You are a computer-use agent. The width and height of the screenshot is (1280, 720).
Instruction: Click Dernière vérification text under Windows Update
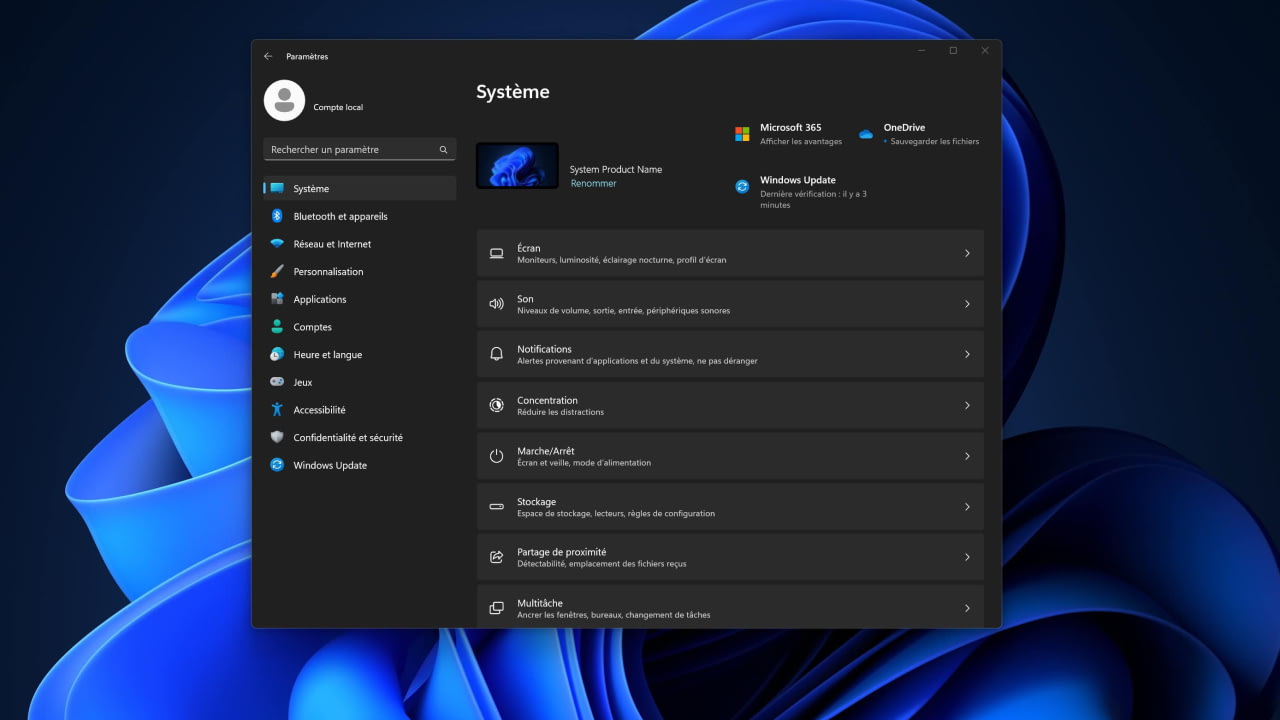click(813, 199)
